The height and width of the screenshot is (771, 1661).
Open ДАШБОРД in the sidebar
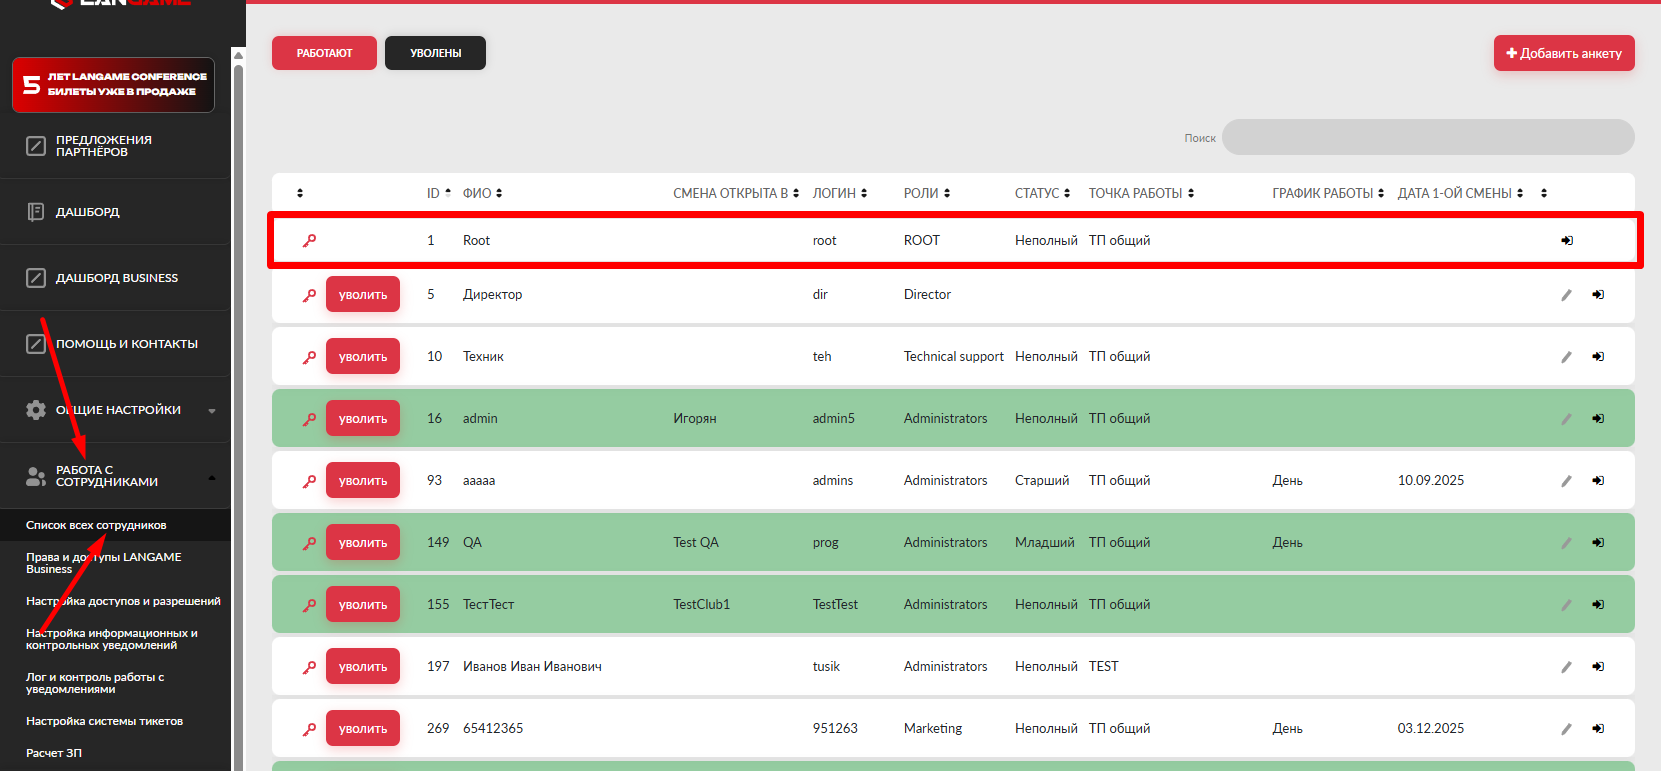pyautogui.click(x=88, y=212)
